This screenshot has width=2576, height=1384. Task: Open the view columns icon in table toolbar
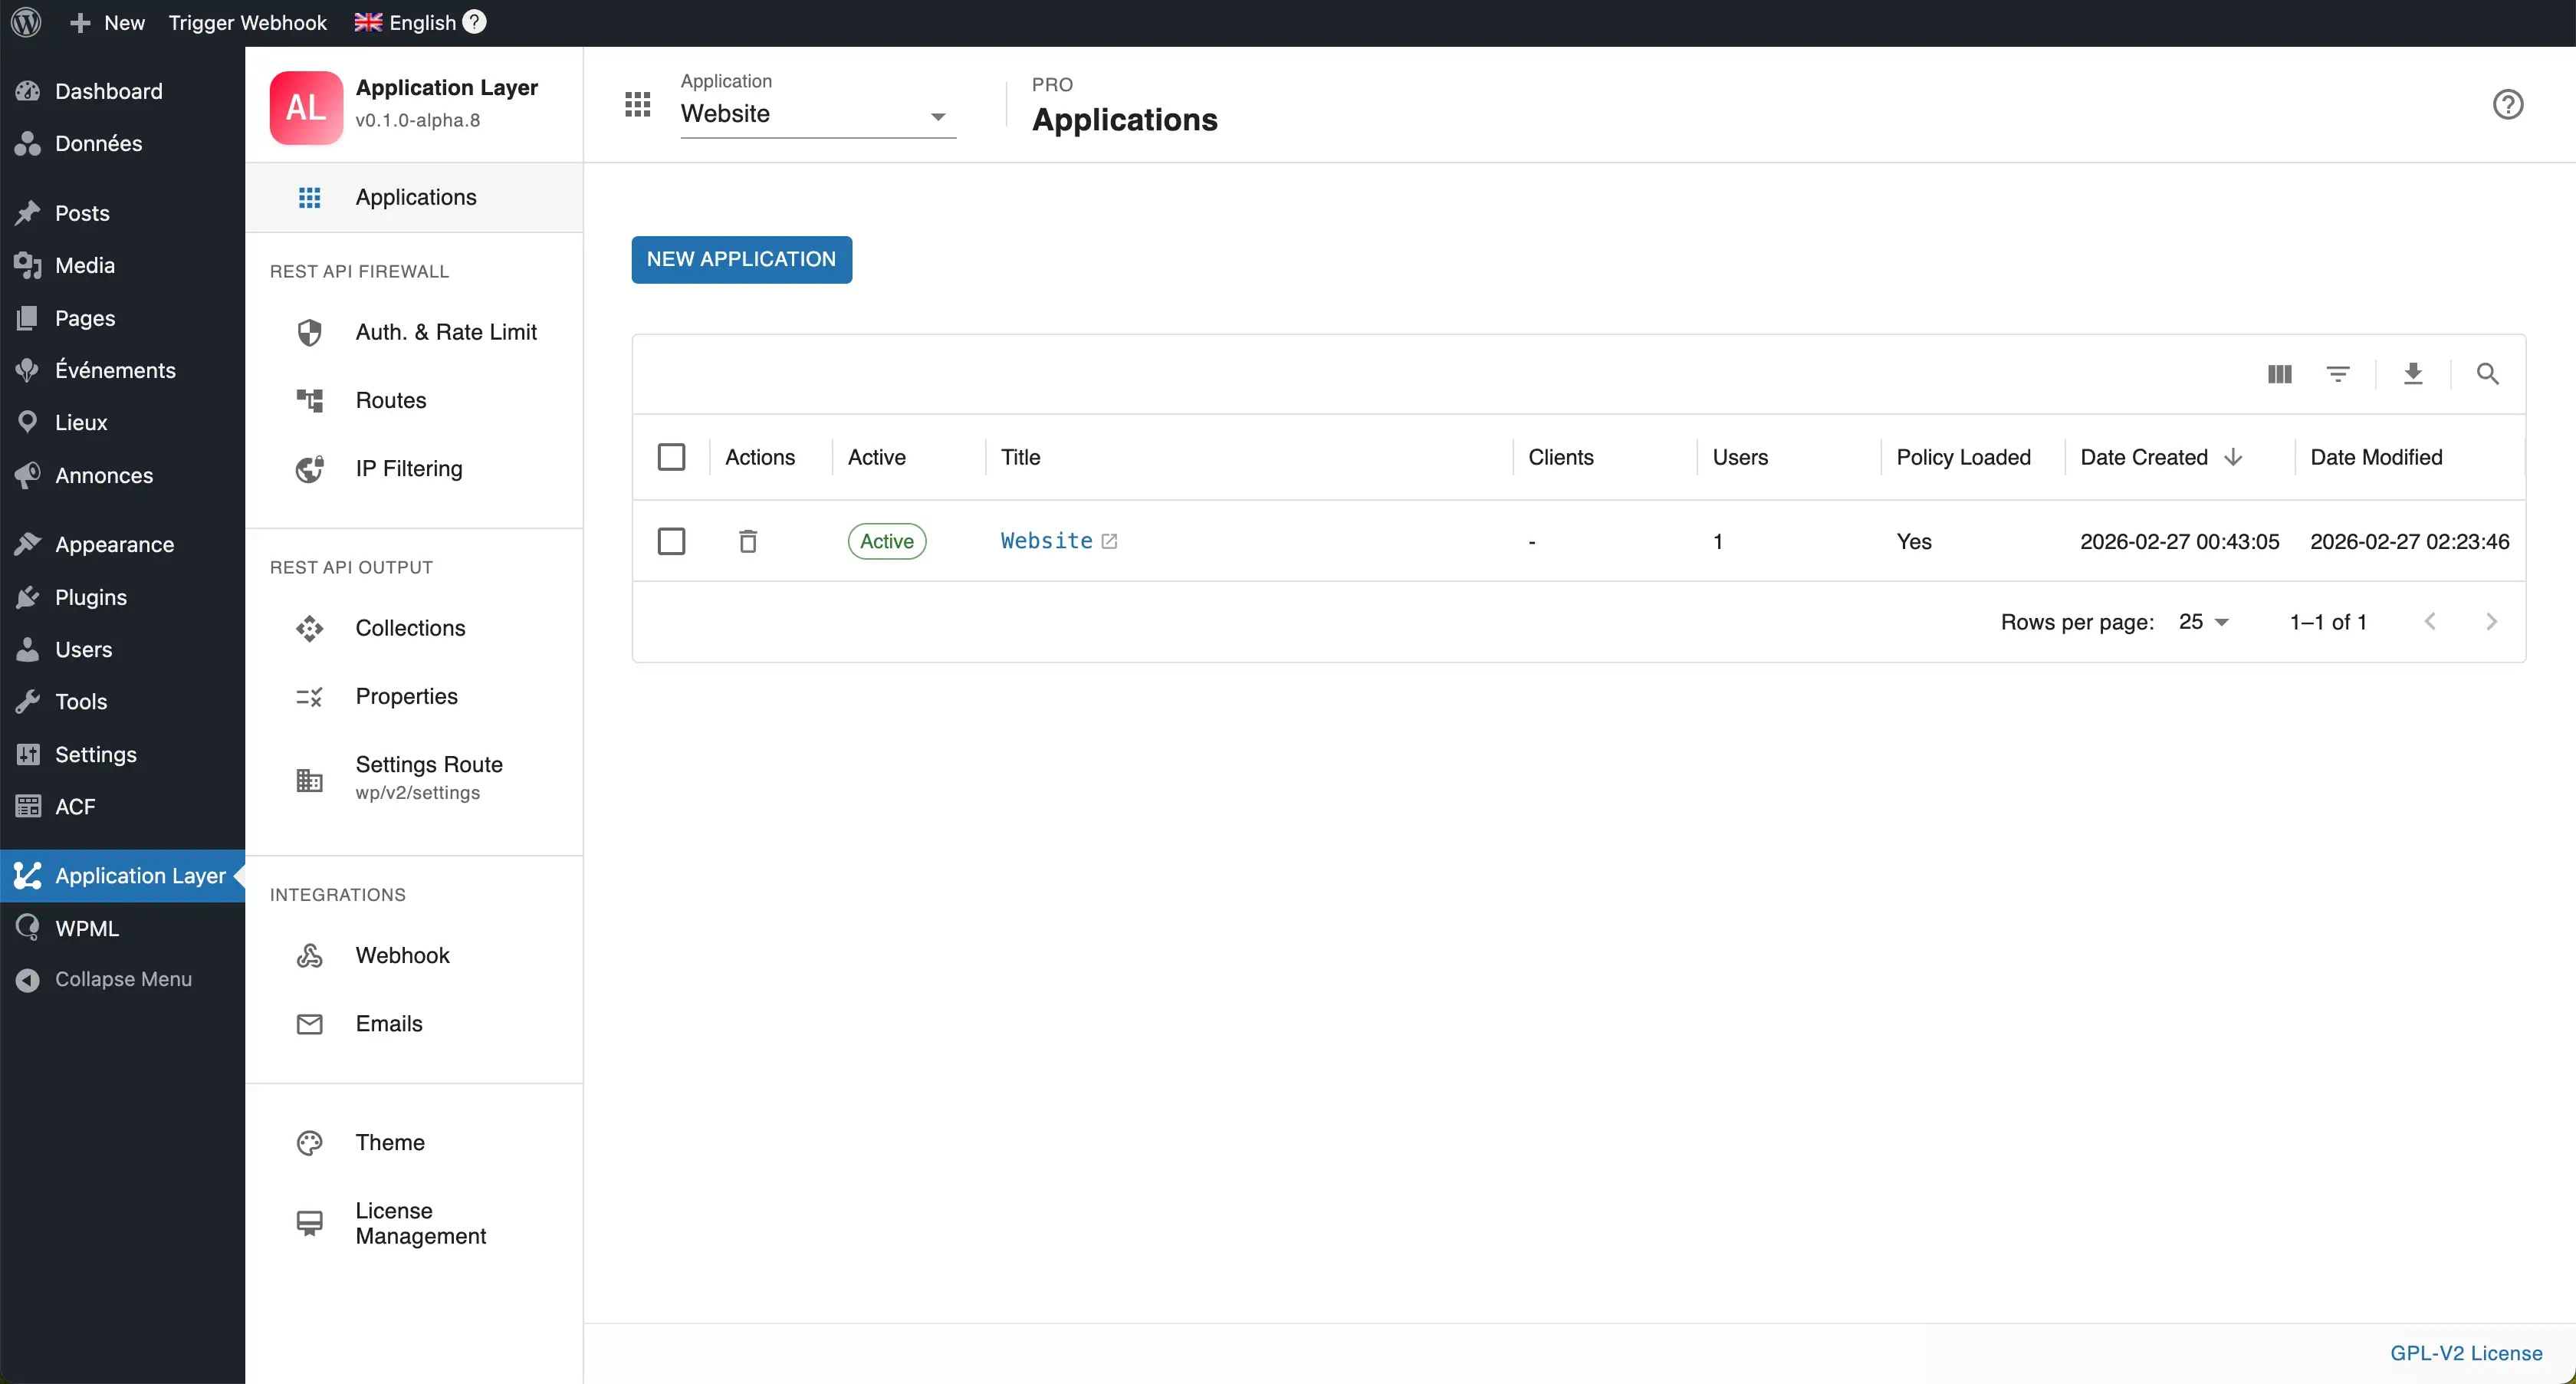pyautogui.click(x=2279, y=374)
